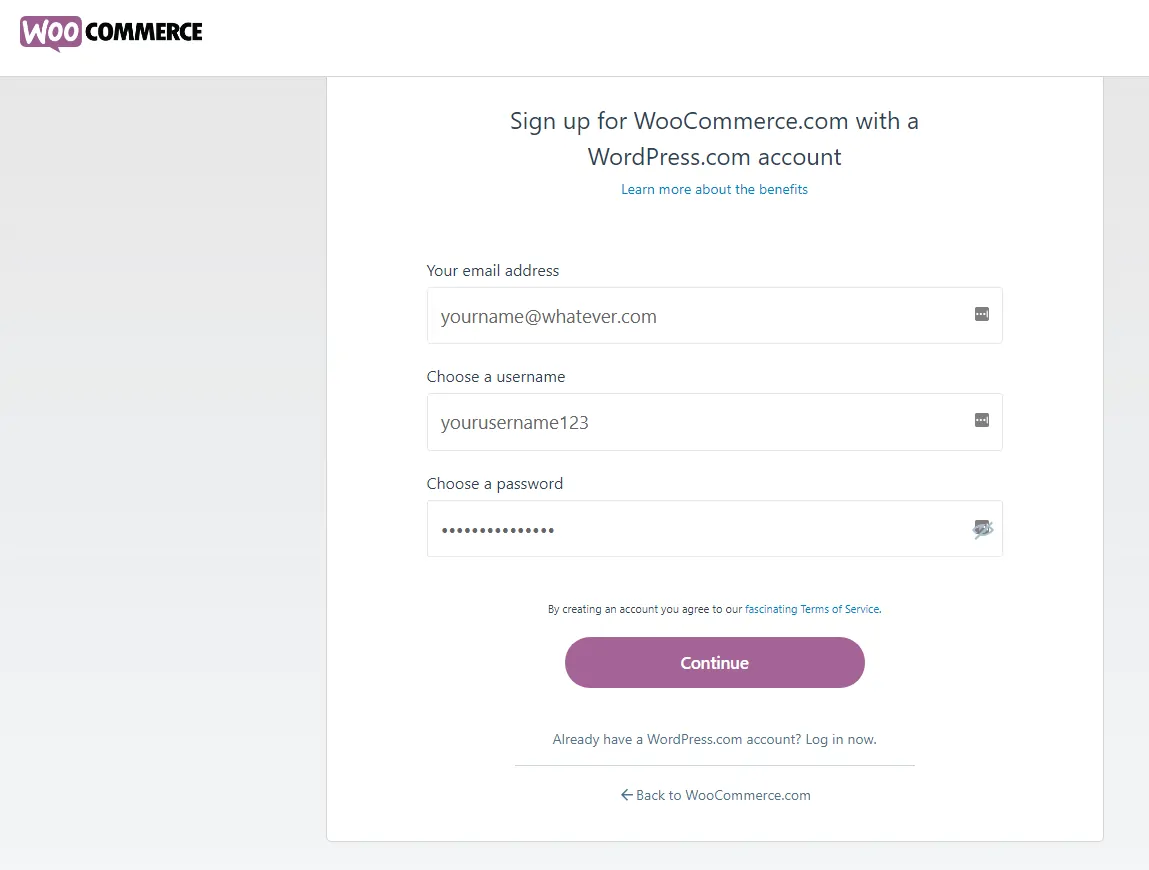Screen dimensions: 1149x870
Task: Click the black COMMERCE wordmark in header
Action: pos(144,32)
